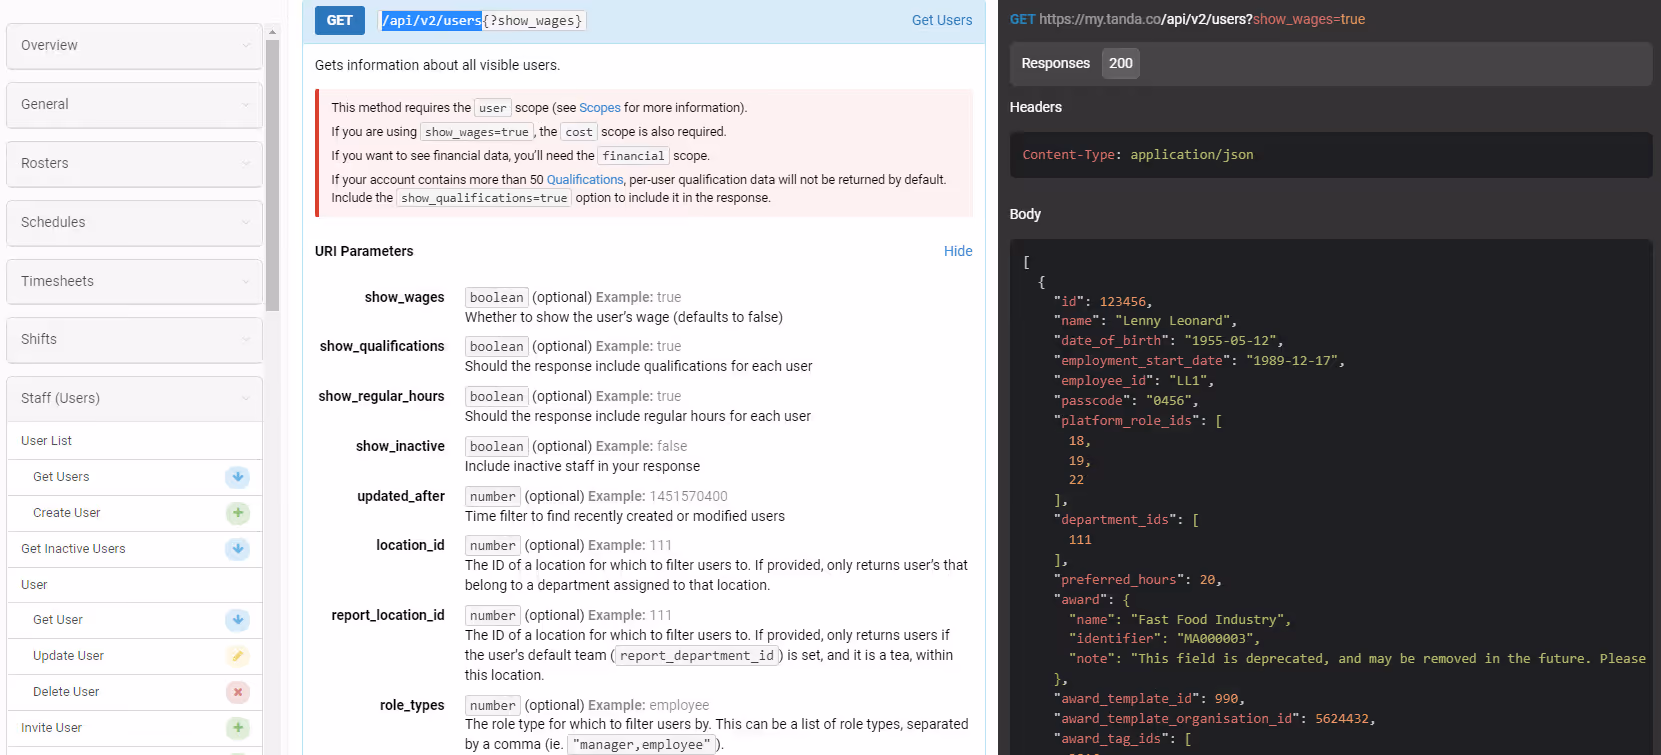
Task: Open the Scopes link
Action: click(599, 108)
